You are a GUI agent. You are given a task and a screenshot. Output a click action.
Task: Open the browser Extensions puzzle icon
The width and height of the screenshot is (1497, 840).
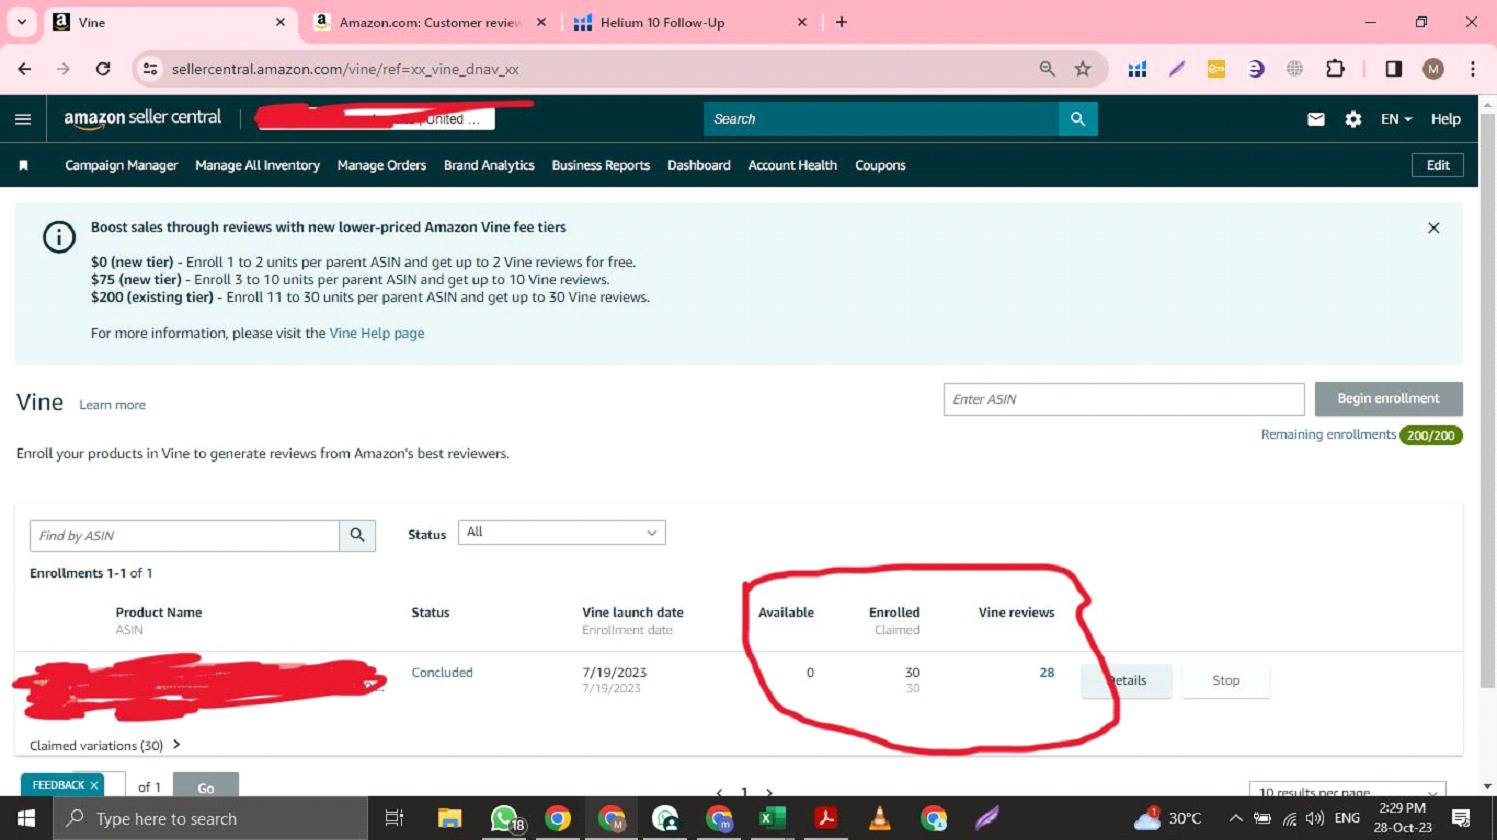1335,69
